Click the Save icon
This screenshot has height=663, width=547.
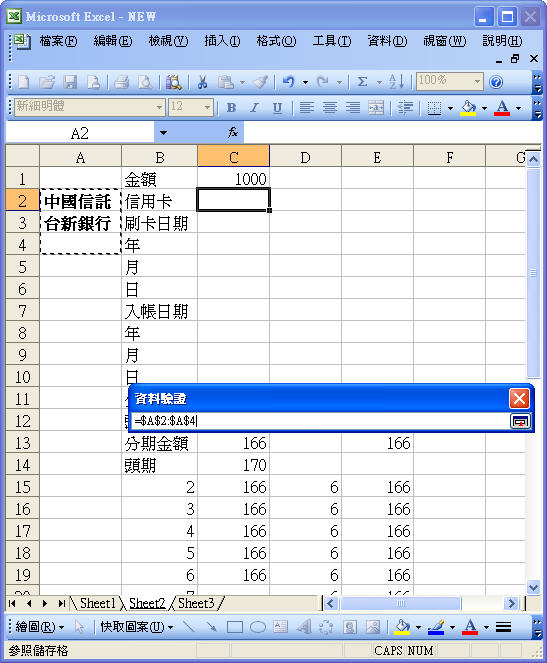point(70,82)
